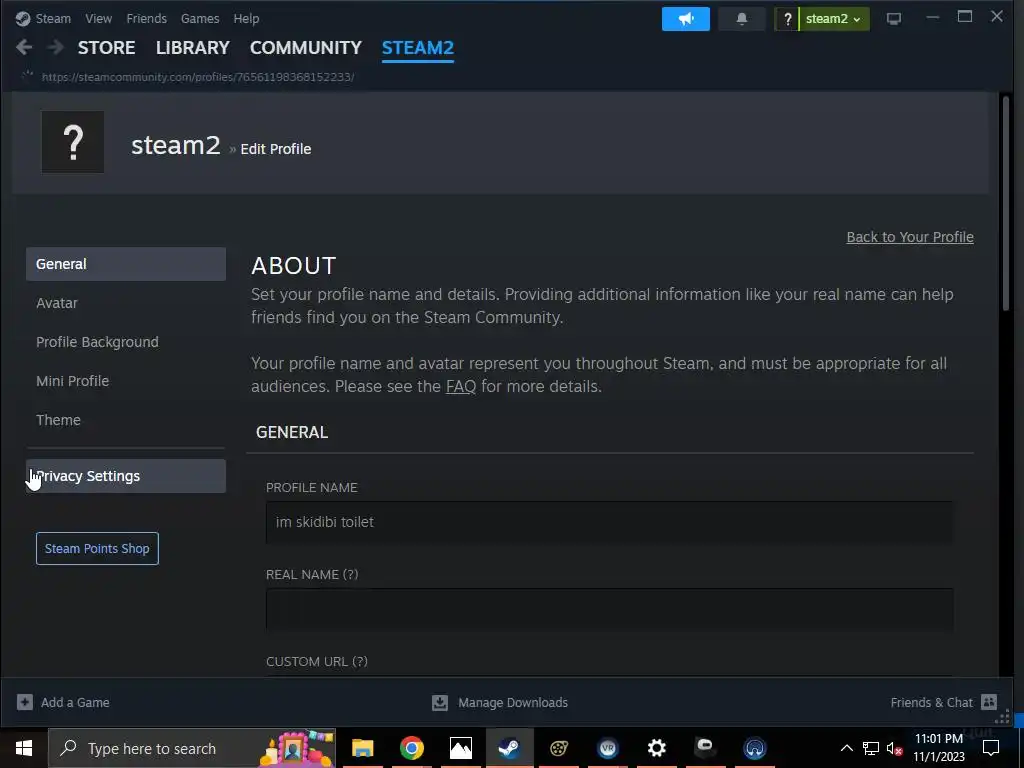The width and height of the screenshot is (1024, 768).
Task: Open Friends & Chat
Action: click(x=931, y=703)
